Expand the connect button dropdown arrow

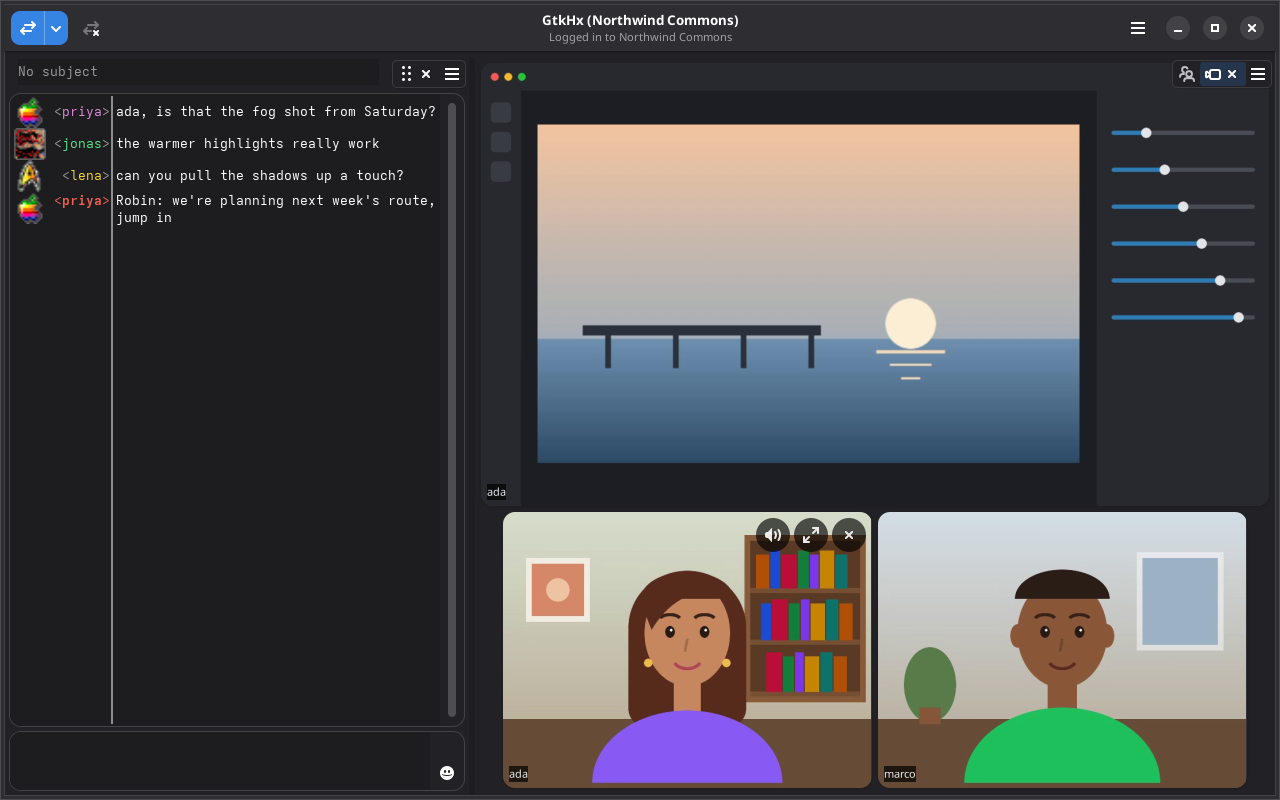coord(57,28)
